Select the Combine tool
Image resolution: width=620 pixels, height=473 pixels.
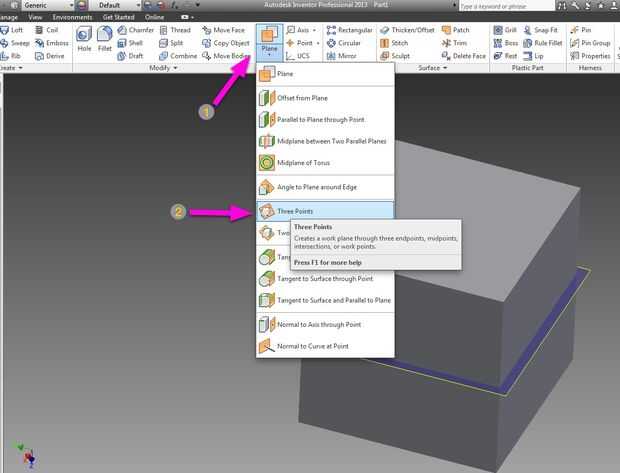[x=178, y=56]
